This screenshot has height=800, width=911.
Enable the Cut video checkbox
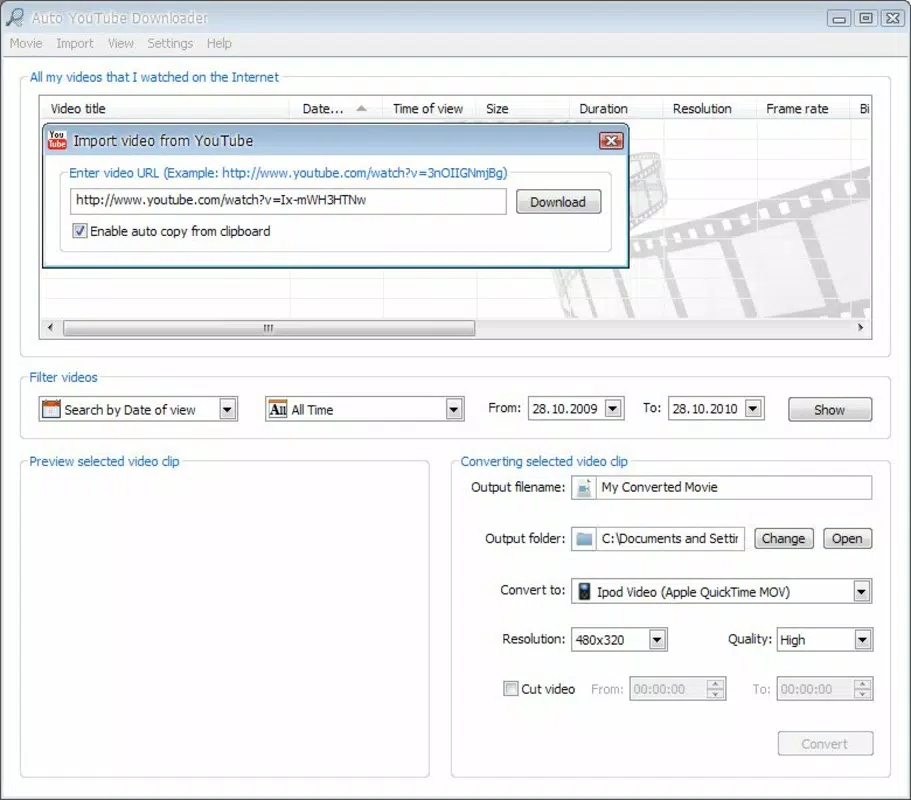pos(510,688)
